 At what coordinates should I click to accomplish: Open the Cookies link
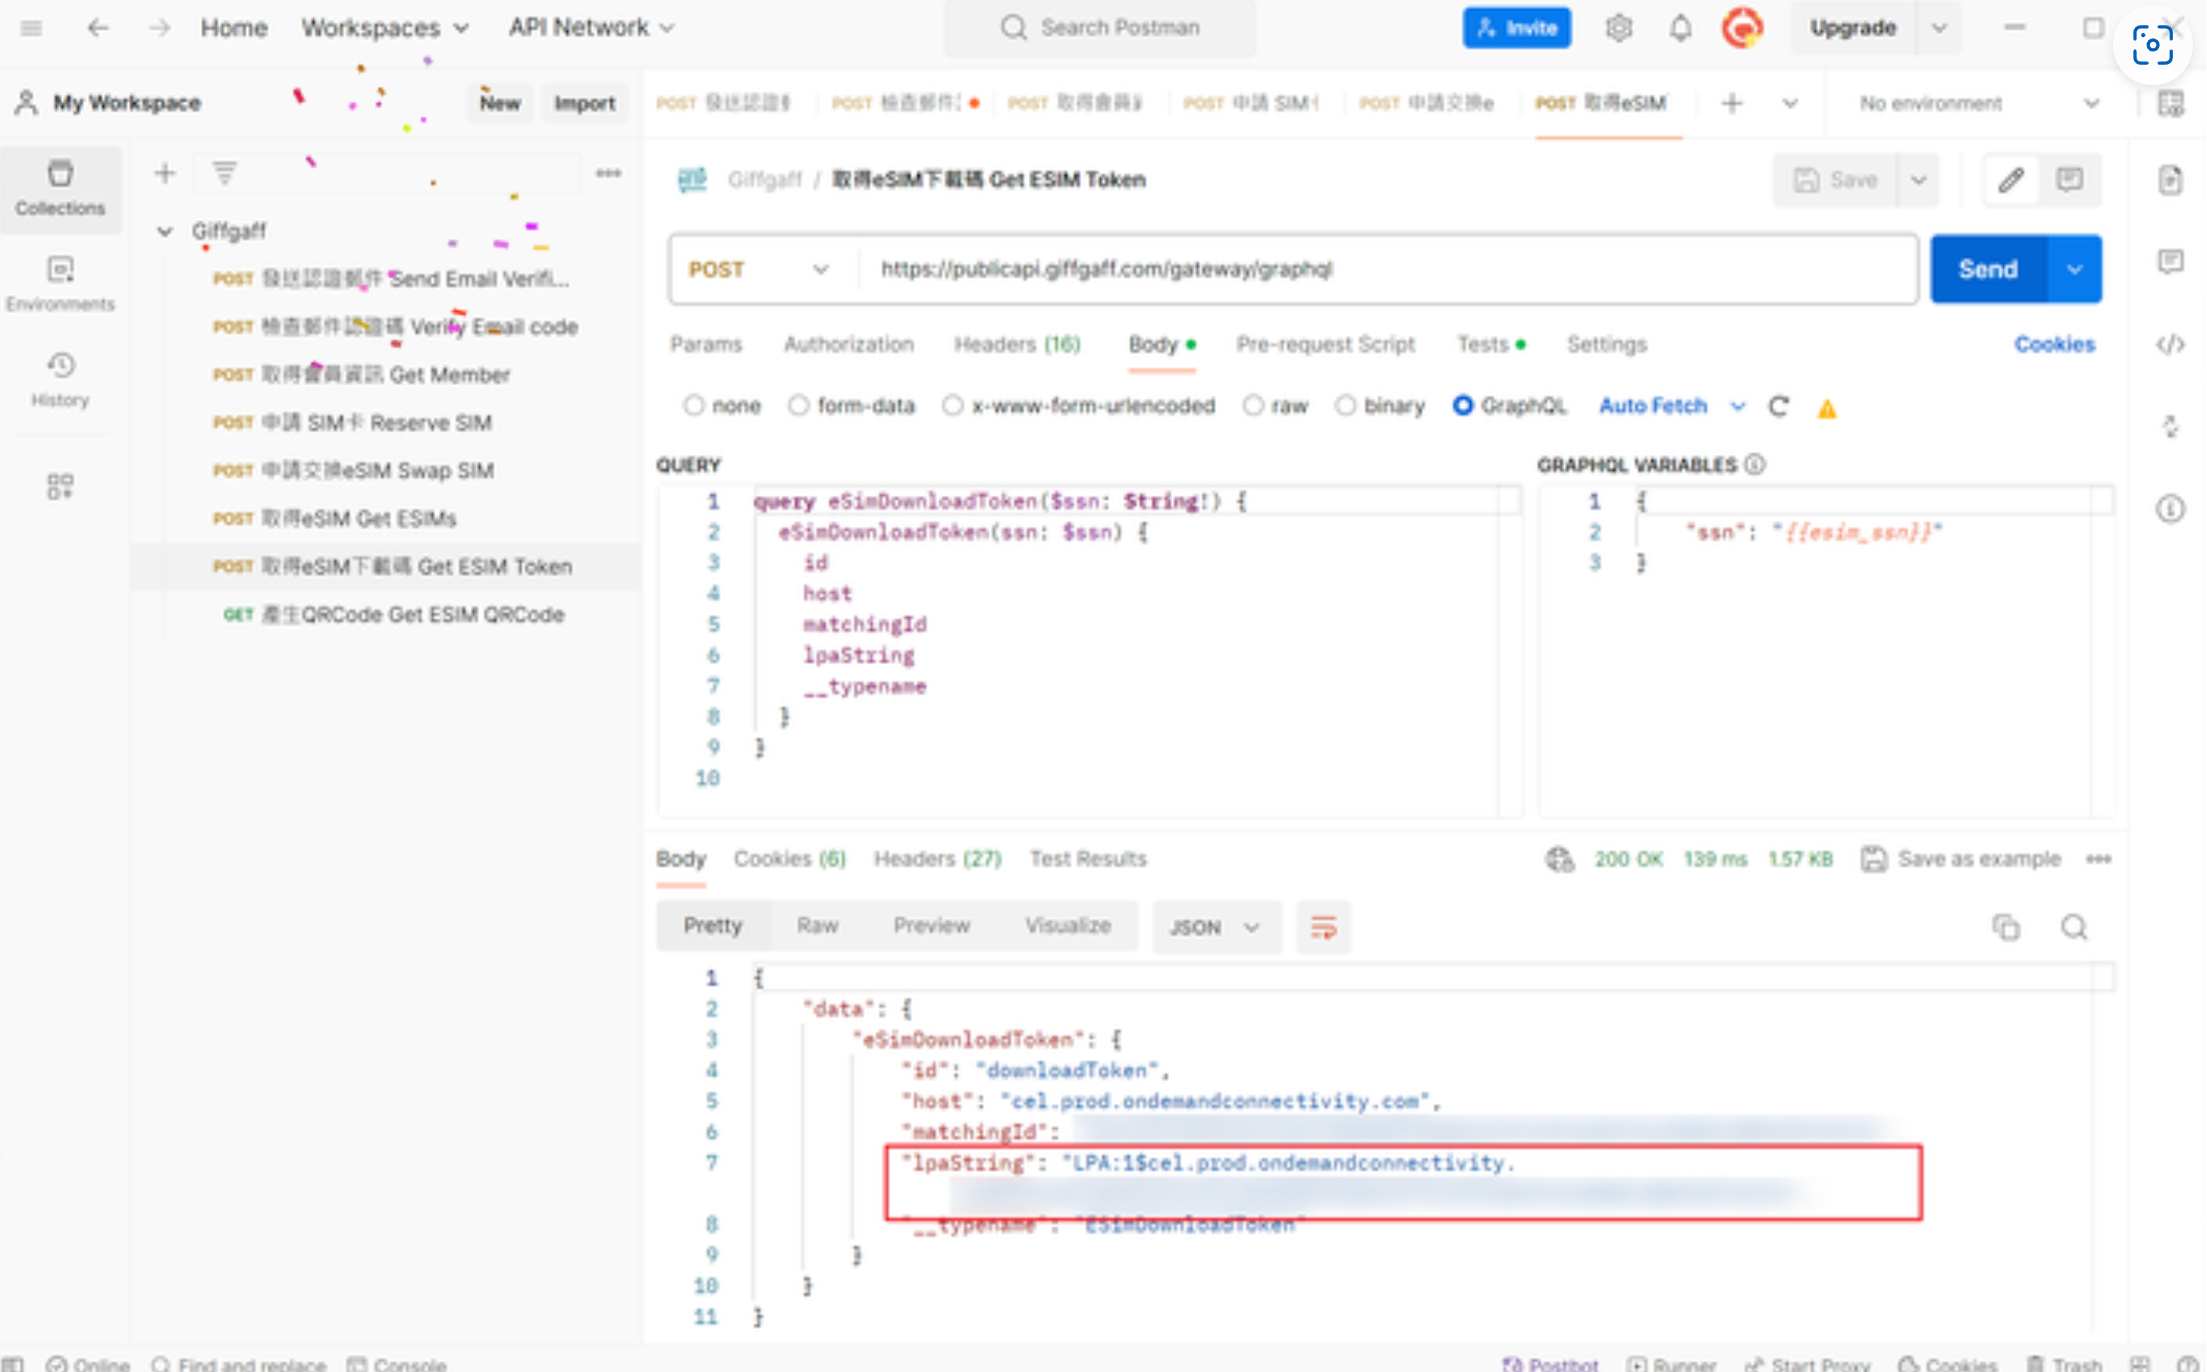[2054, 345]
